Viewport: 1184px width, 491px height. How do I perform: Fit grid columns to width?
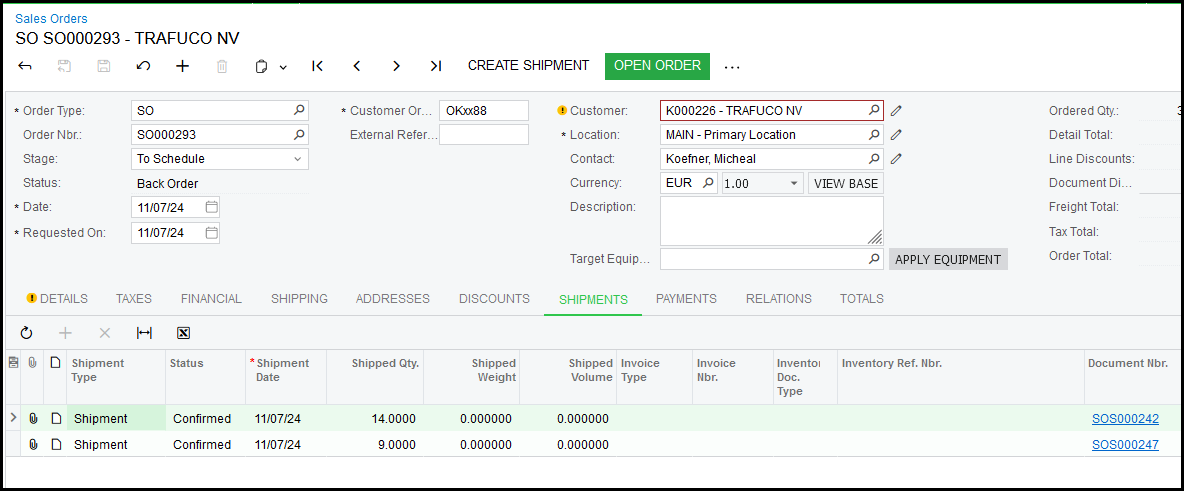144,333
